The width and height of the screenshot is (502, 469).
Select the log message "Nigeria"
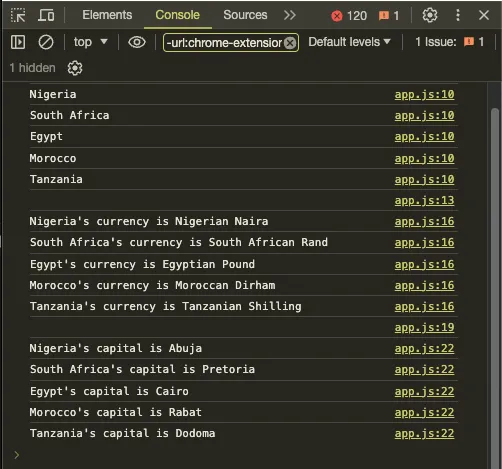pos(53,95)
